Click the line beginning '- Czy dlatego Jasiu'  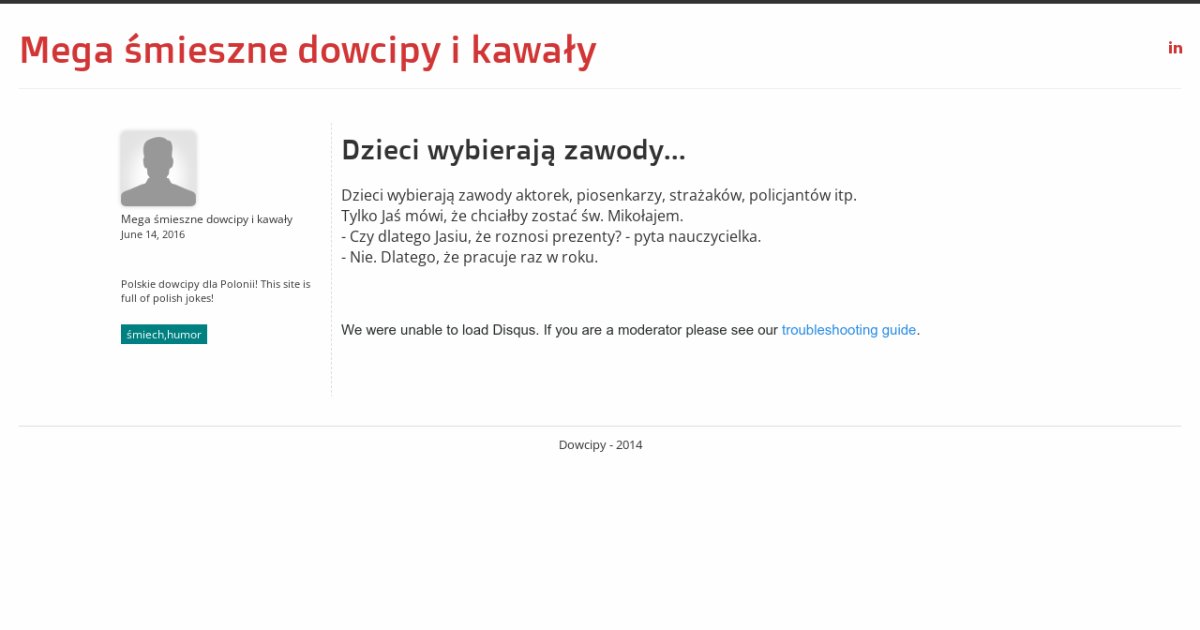[550, 237]
